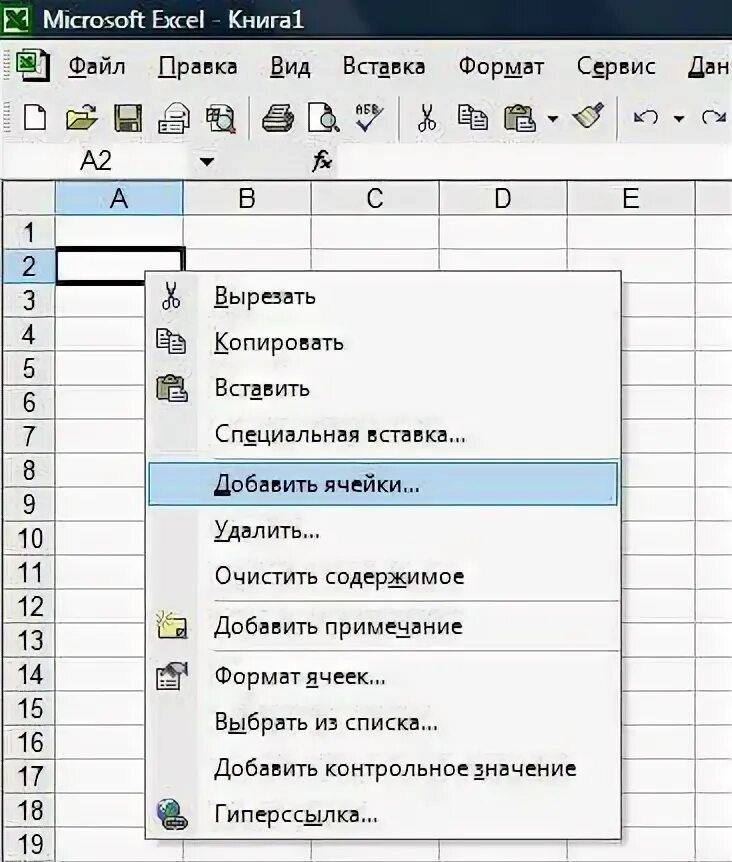
Task: Select column E header
Action: 631,198
